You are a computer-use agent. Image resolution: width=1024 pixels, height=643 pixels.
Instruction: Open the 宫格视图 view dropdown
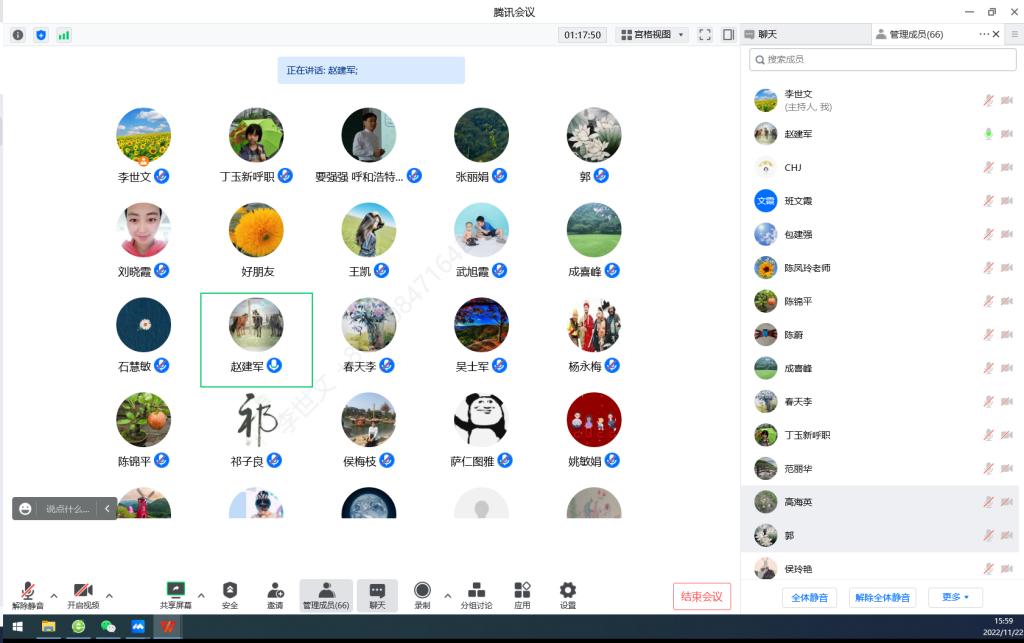(x=652, y=35)
